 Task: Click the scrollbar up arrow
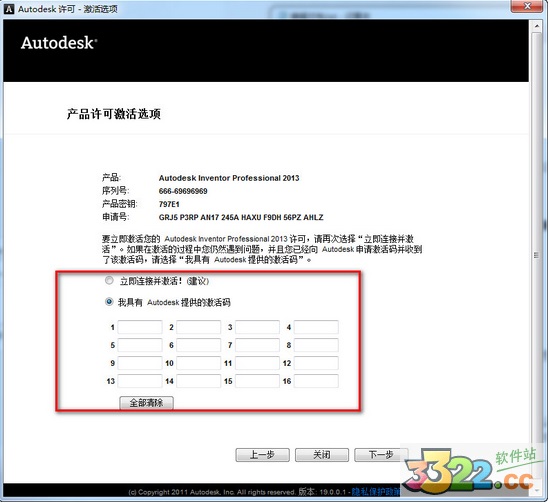(x=536, y=26)
